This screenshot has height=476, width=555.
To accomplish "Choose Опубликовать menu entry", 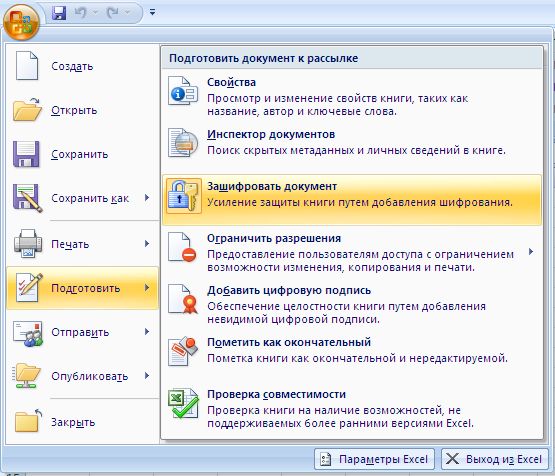I will coord(82,376).
